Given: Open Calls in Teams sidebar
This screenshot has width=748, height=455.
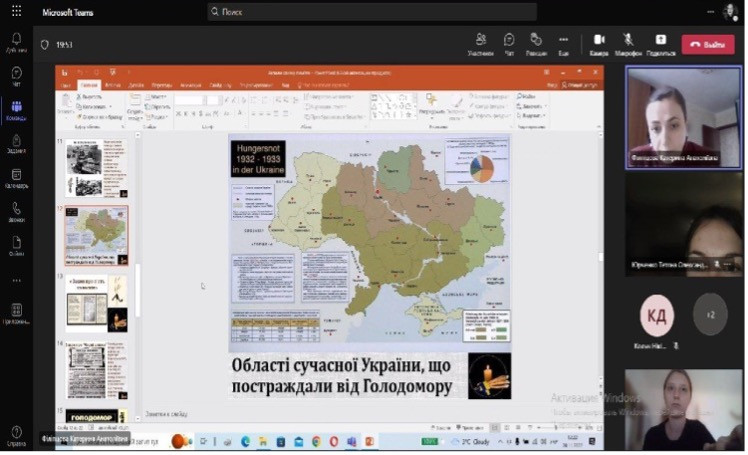Looking at the screenshot, I should pos(16,213).
